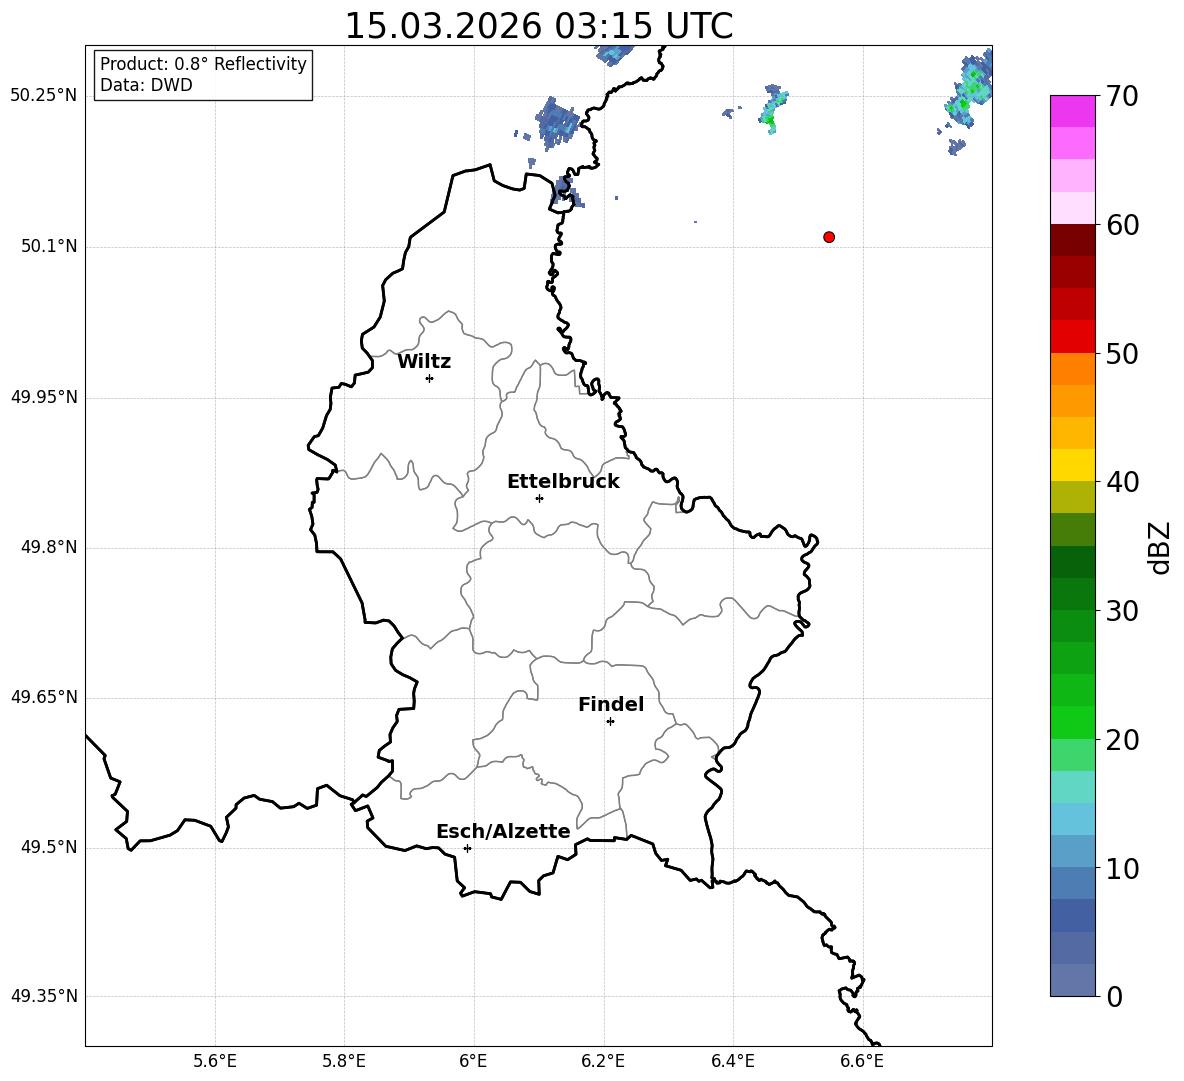Click the Wiltz station cross marker

(430, 378)
